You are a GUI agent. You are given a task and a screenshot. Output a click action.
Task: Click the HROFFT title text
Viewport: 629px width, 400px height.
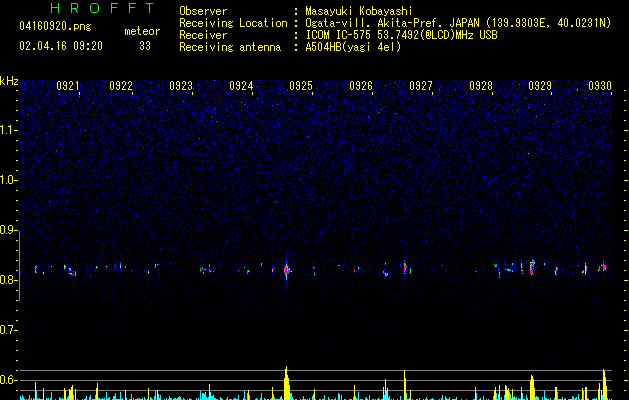point(103,8)
